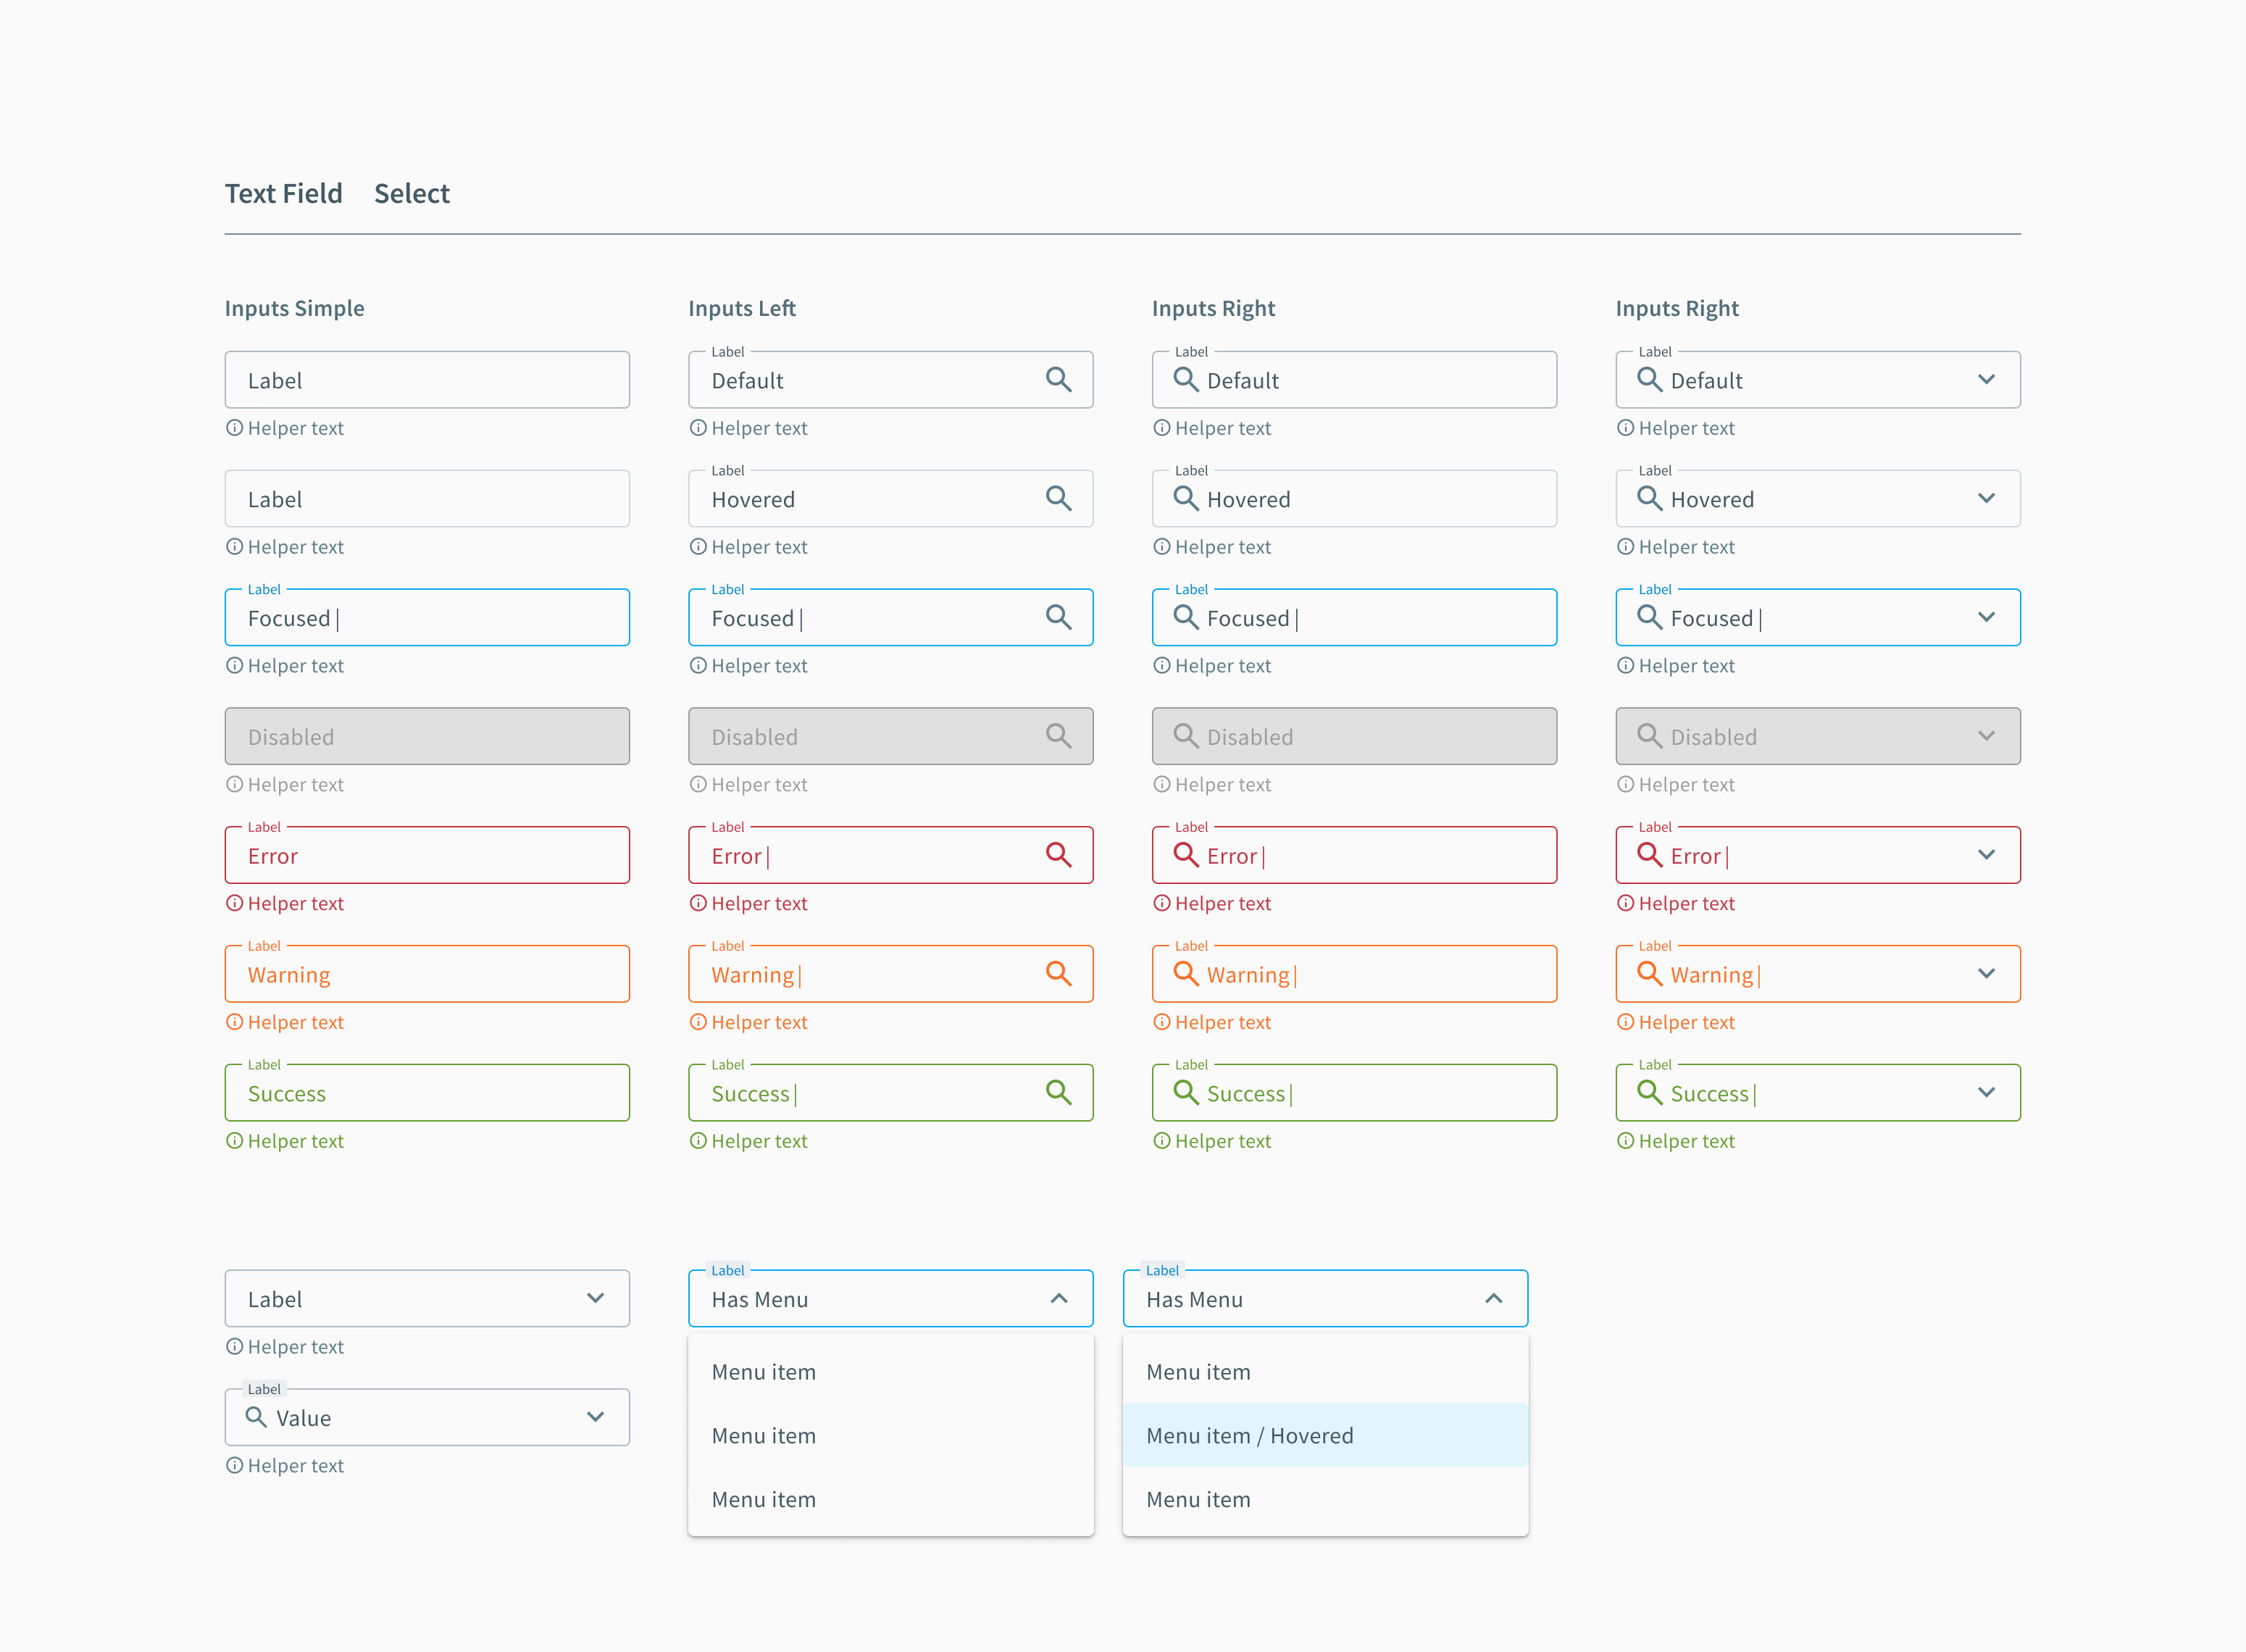The height and width of the screenshot is (1652, 2246).
Task: Click the grey search icon in the Inputs Left Disabled field
Action: [1058, 736]
